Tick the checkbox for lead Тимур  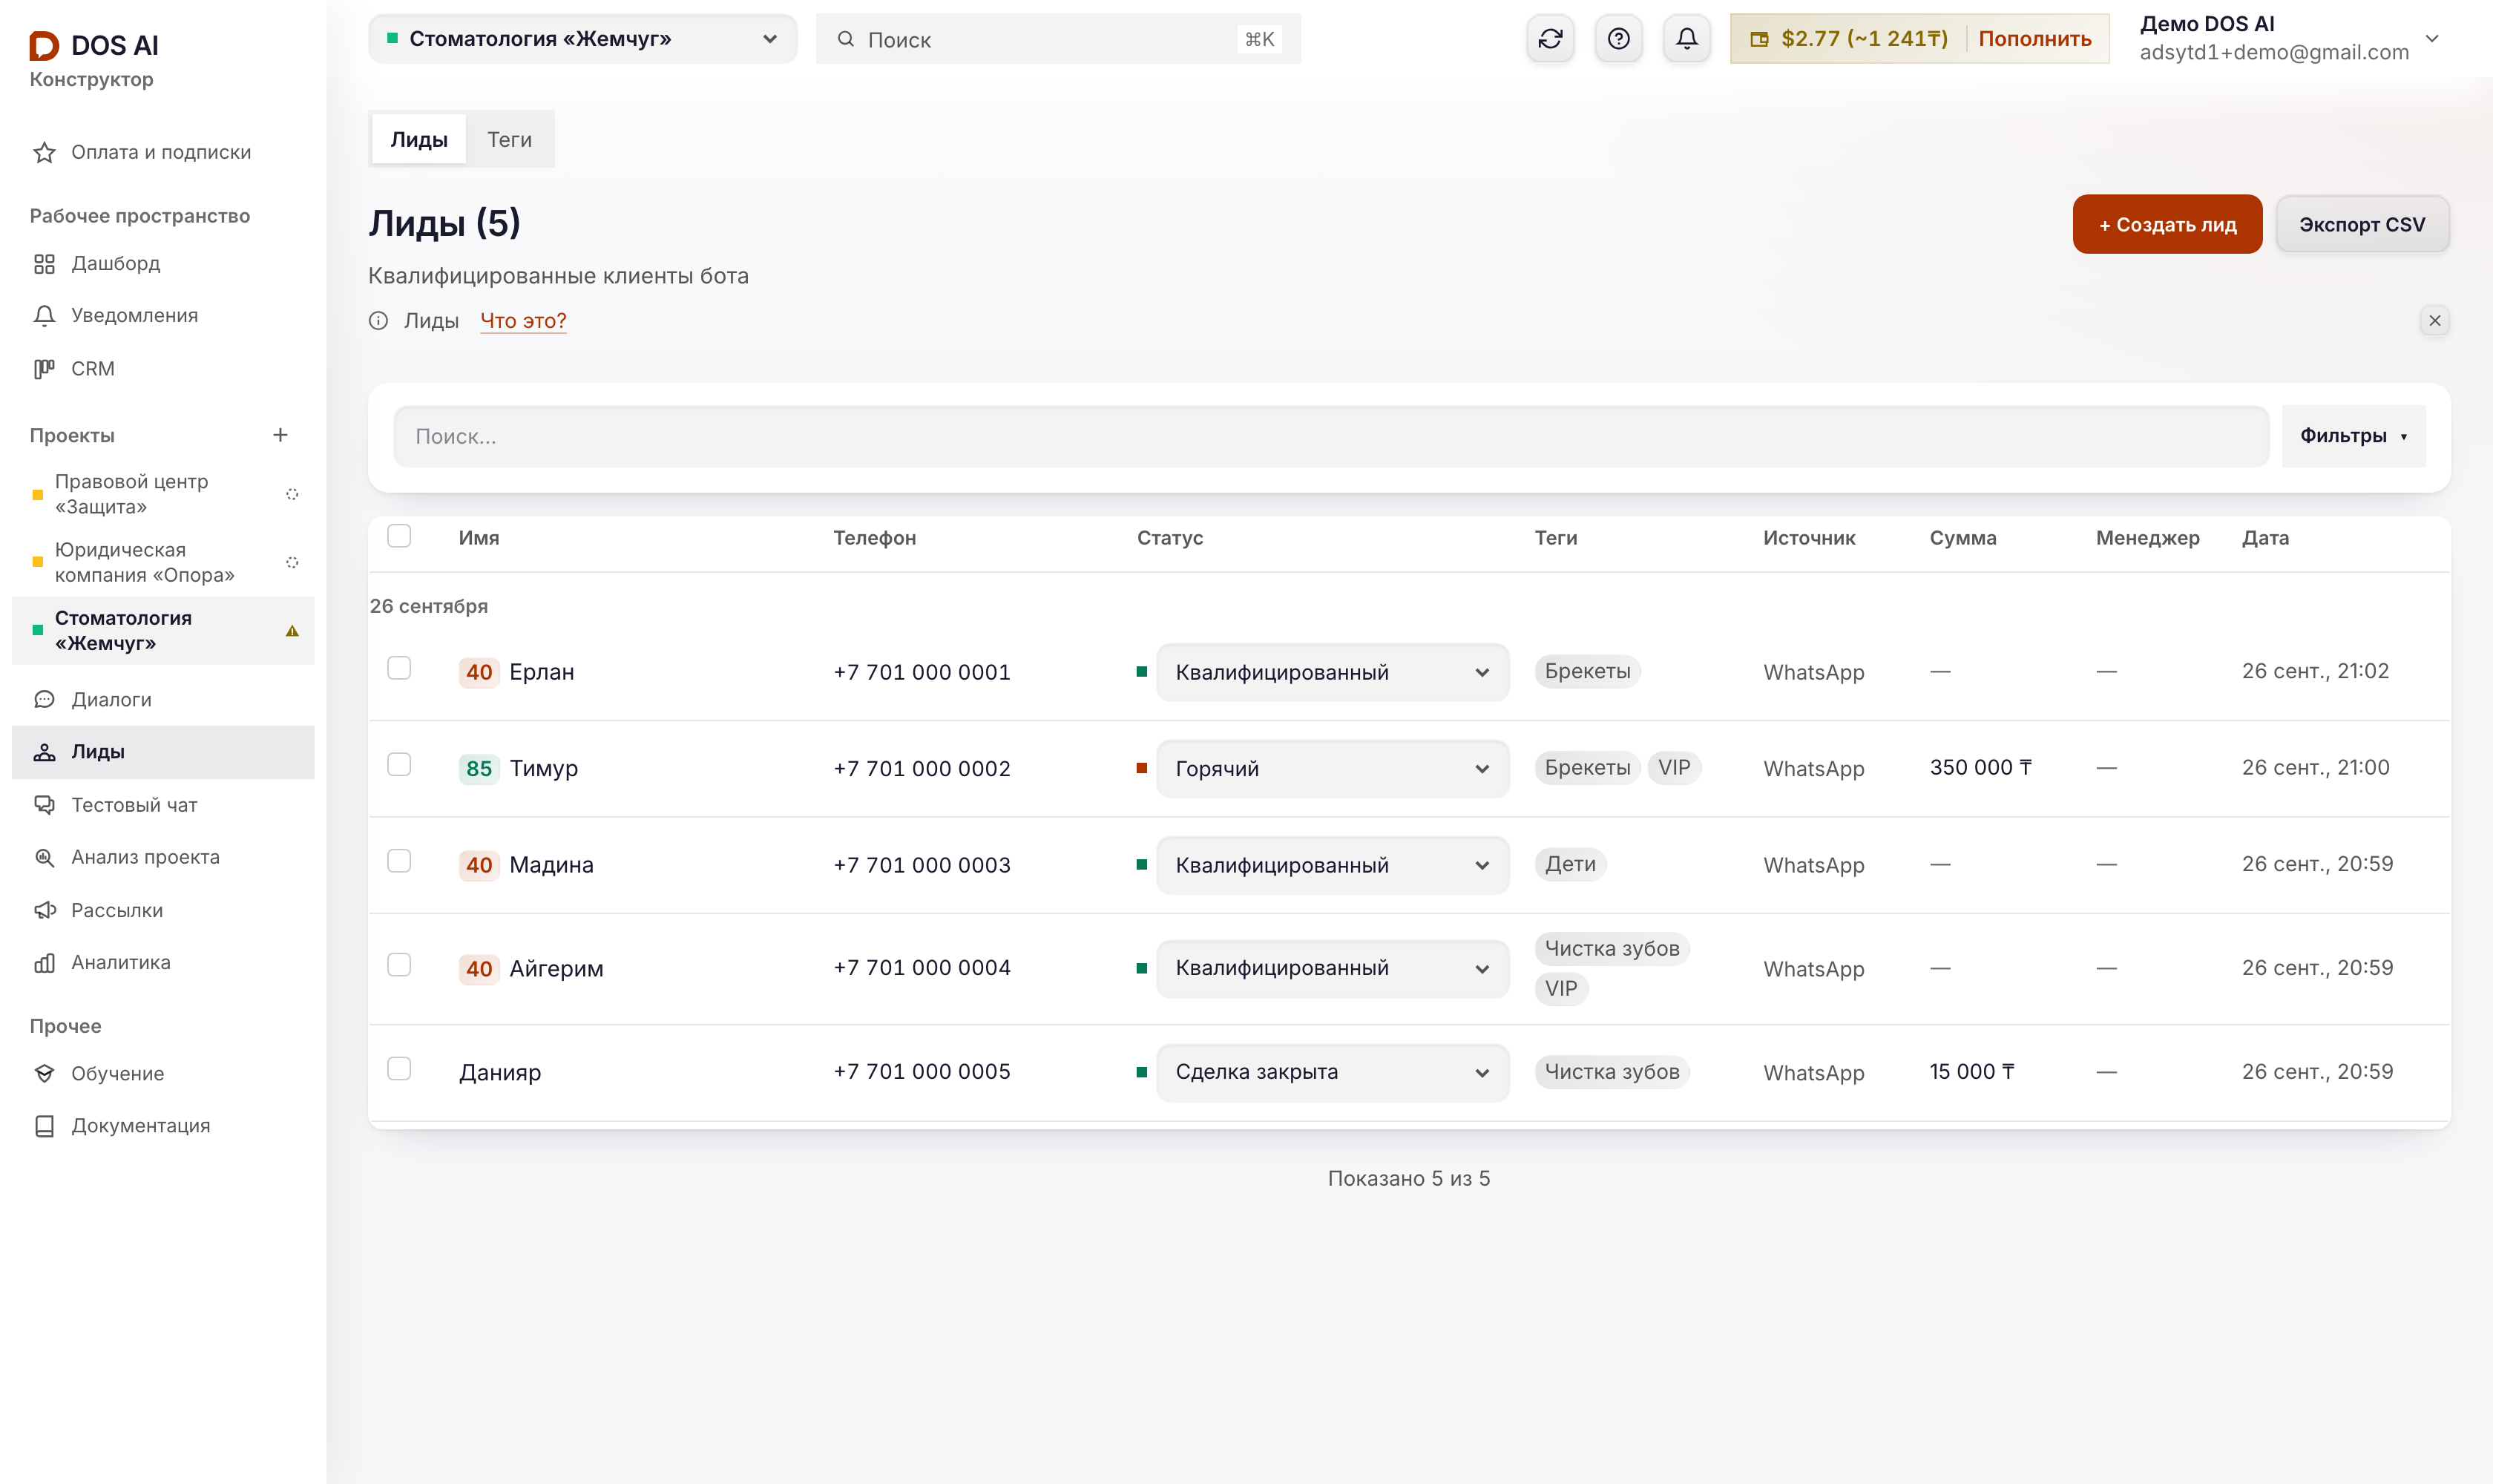pos(399,765)
